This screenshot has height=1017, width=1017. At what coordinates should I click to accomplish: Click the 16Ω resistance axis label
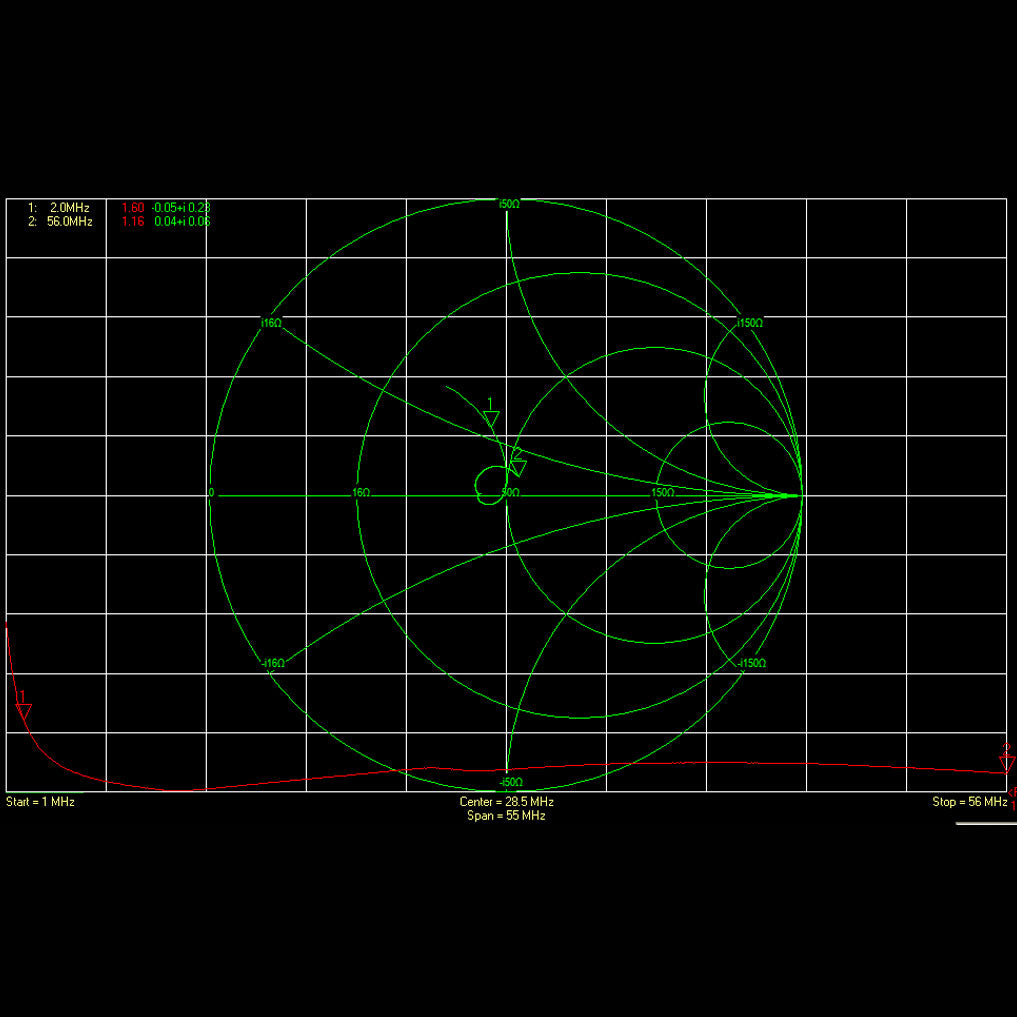point(361,493)
